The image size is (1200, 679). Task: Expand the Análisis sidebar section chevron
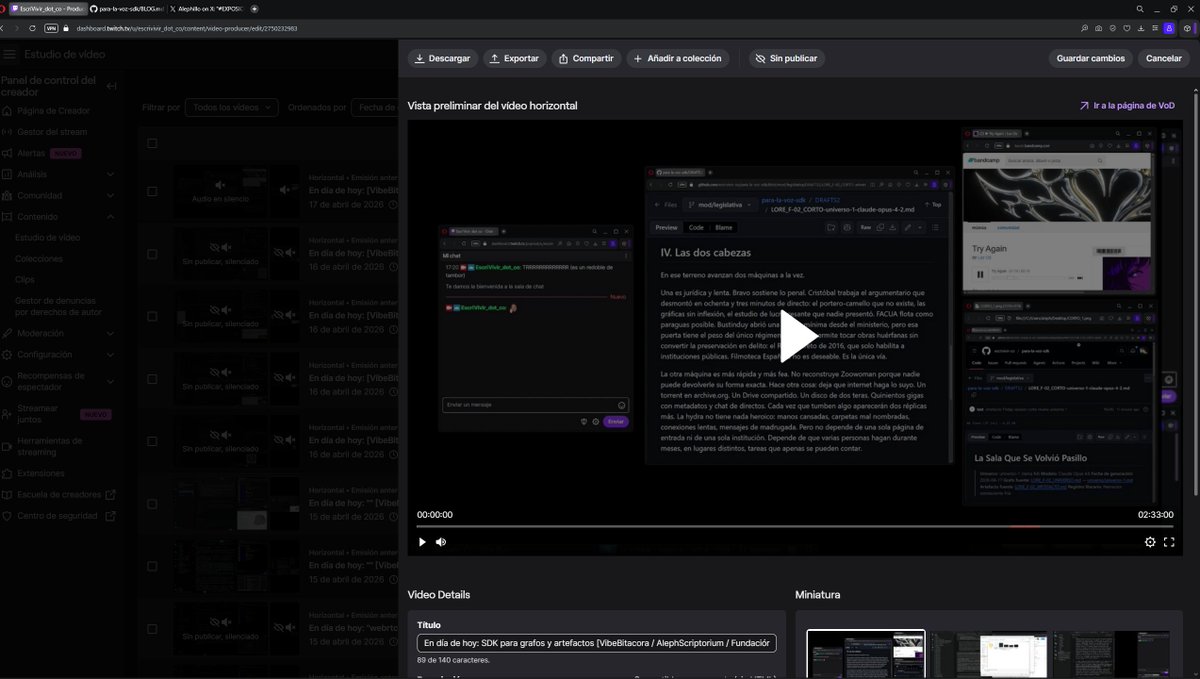110,174
